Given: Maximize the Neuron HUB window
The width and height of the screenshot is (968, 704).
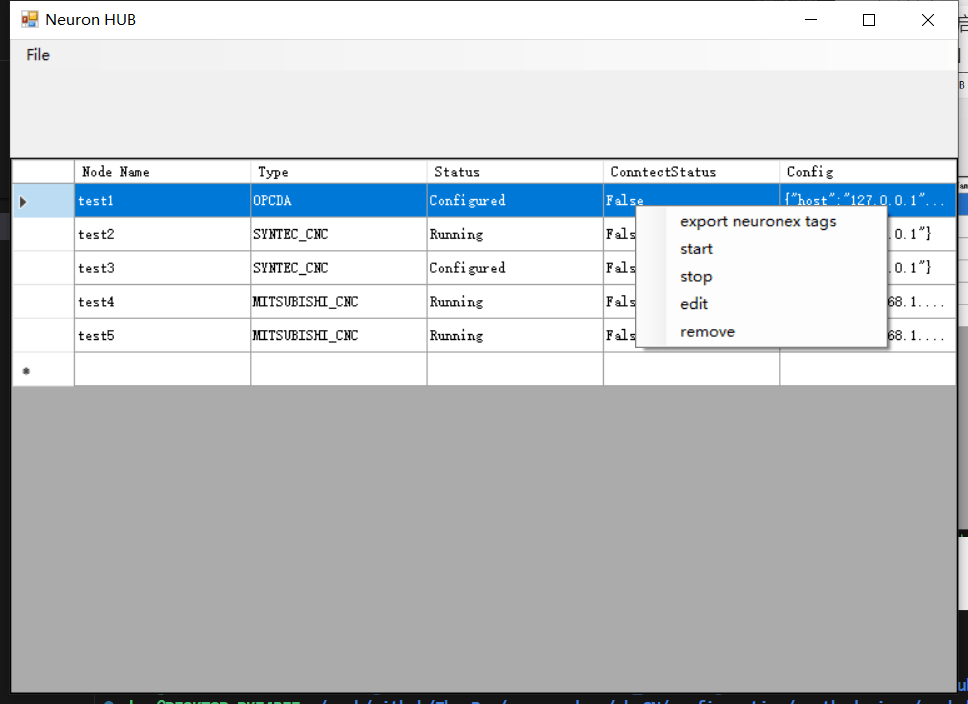Looking at the screenshot, I should point(869,20).
